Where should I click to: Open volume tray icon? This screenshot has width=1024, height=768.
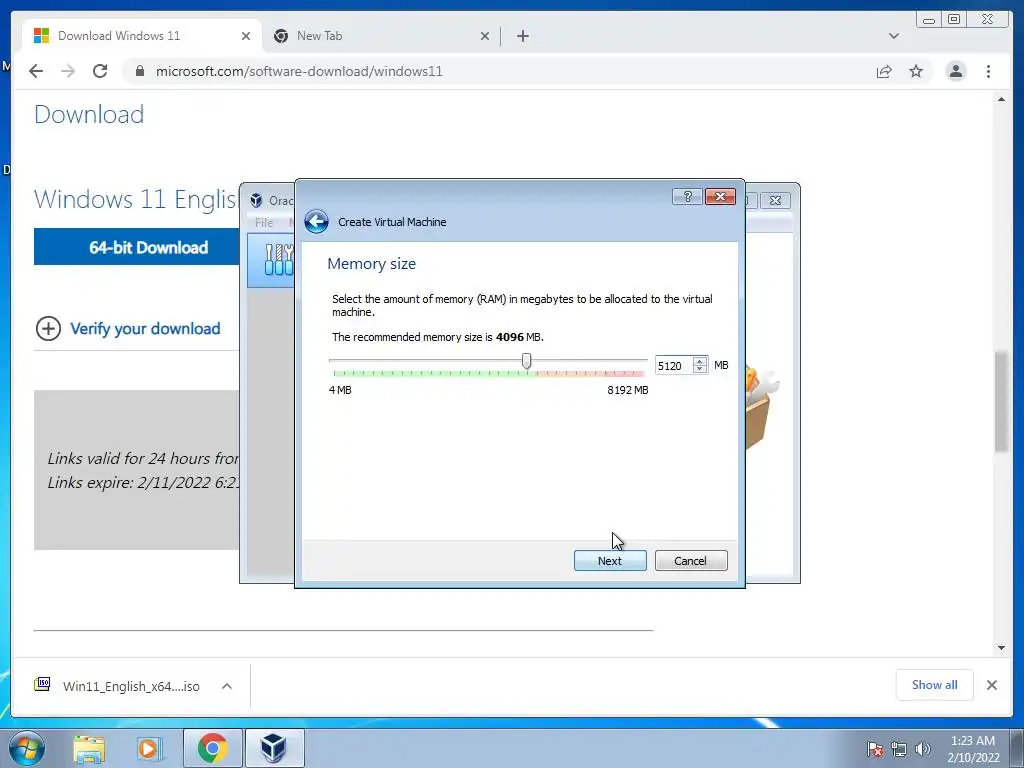click(923, 749)
